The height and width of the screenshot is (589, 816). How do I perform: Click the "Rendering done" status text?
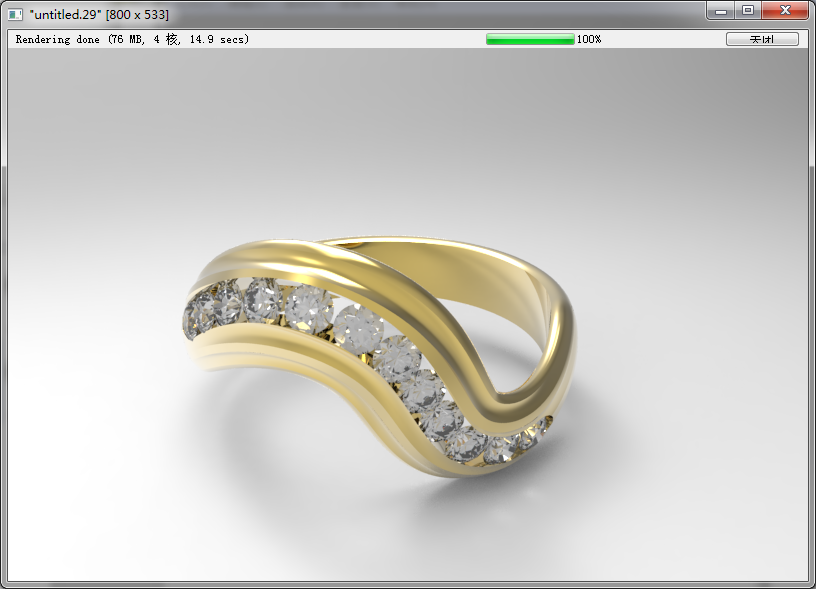(59, 39)
